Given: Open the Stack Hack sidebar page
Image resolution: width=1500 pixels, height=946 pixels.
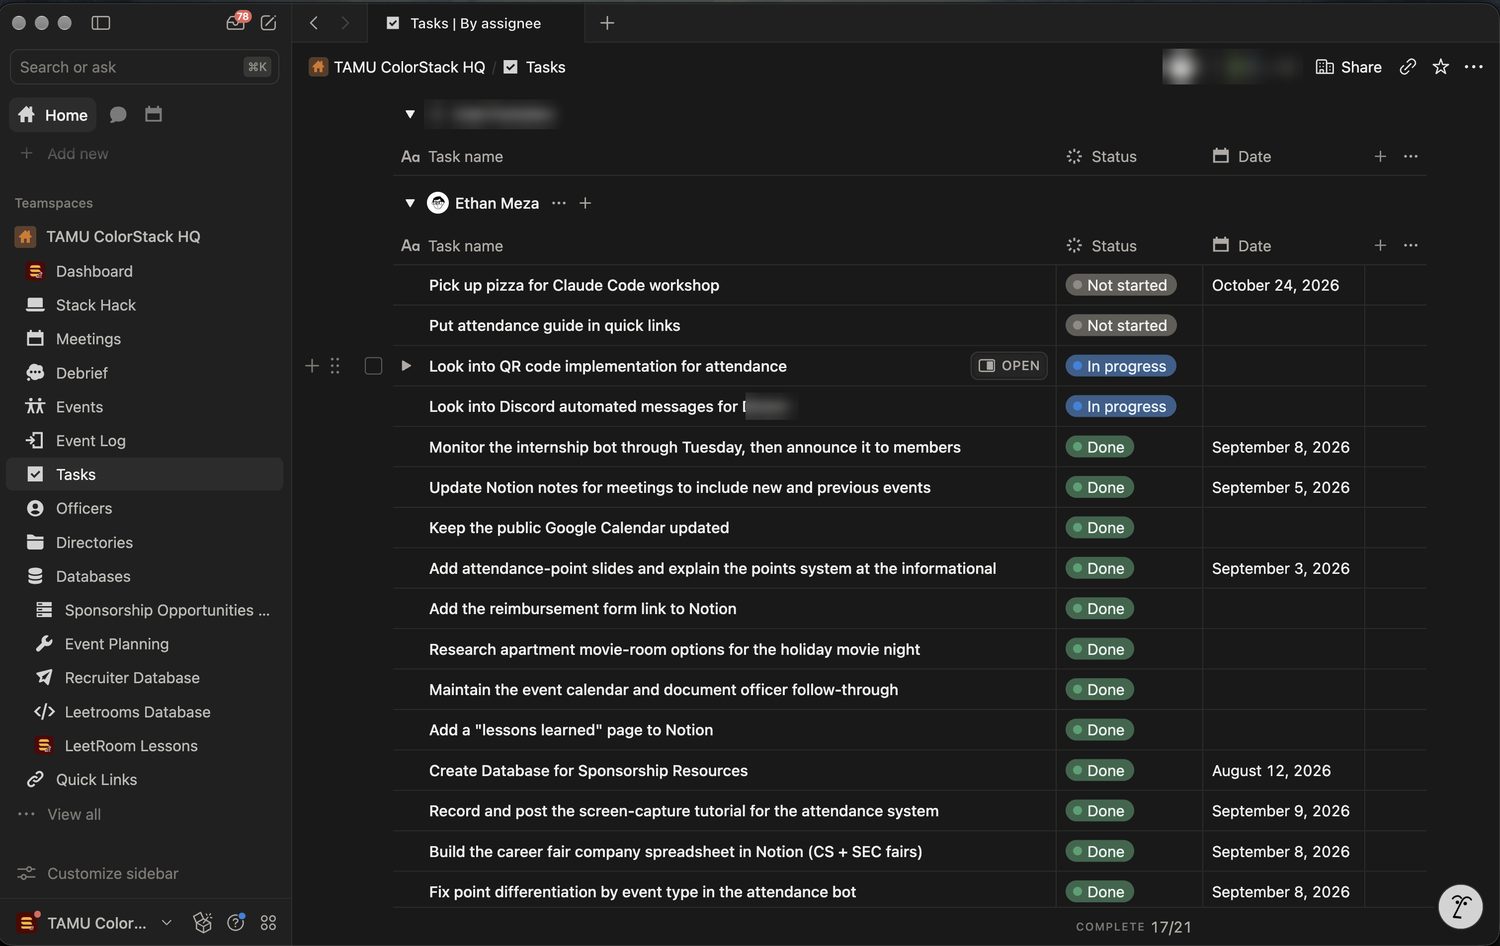Looking at the screenshot, I should point(145,305).
